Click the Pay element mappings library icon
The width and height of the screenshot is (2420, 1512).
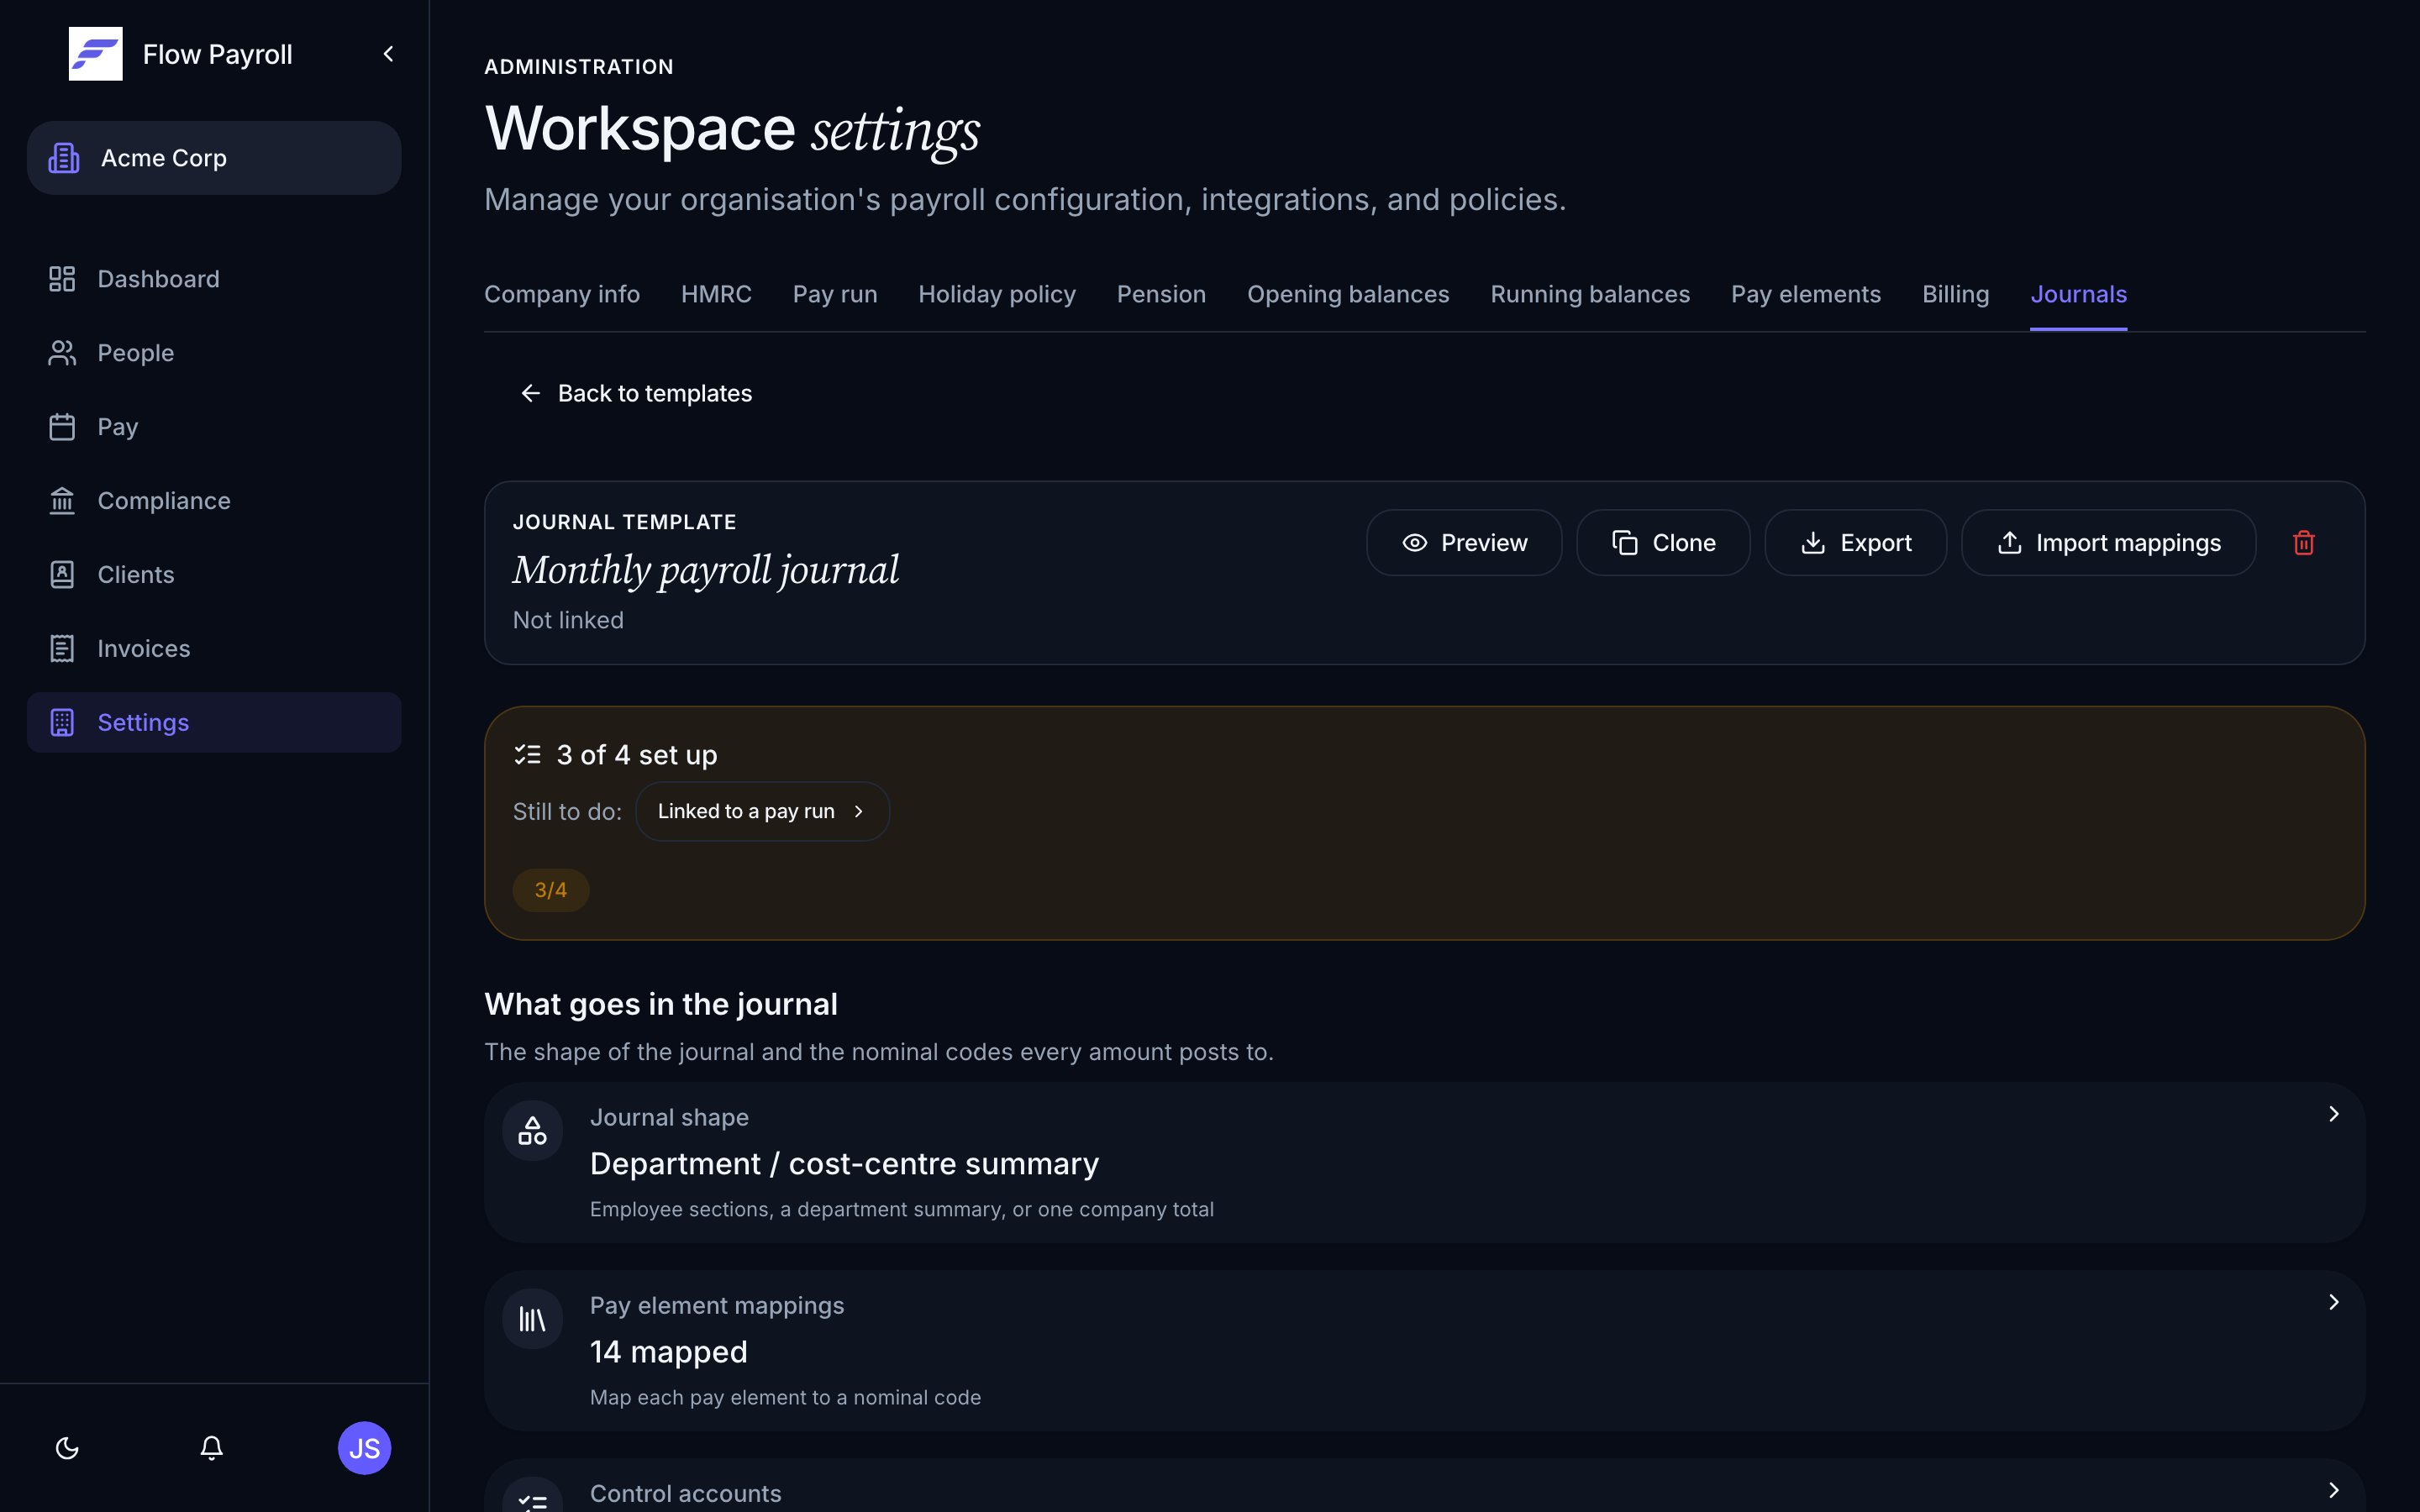(x=532, y=1320)
